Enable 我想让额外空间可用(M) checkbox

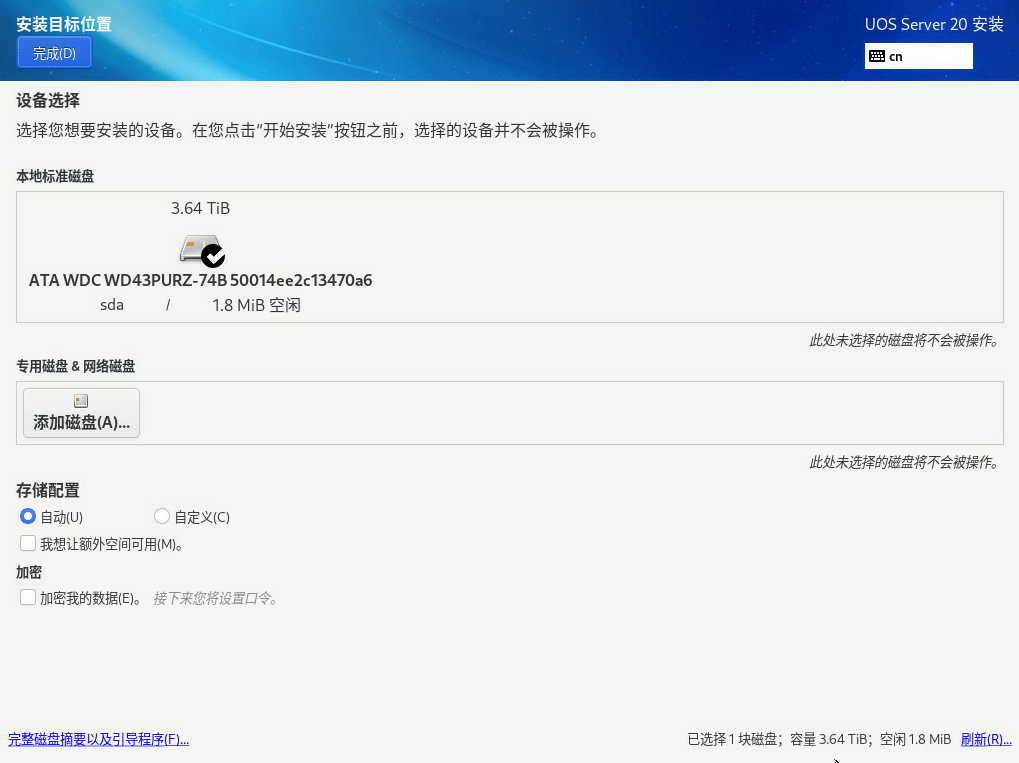pyautogui.click(x=28, y=543)
